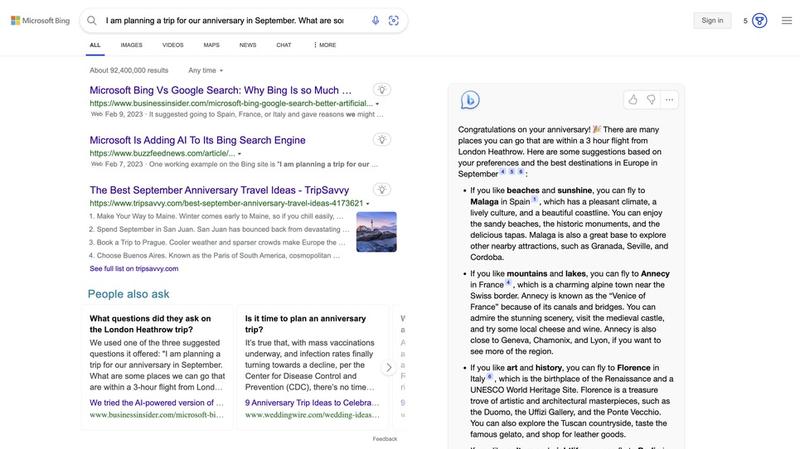This screenshot has height=449, width=800.
Task: Expand tripsavvy URL dropdown arrow
Action: pyautogui.click(x=368, y=204)
